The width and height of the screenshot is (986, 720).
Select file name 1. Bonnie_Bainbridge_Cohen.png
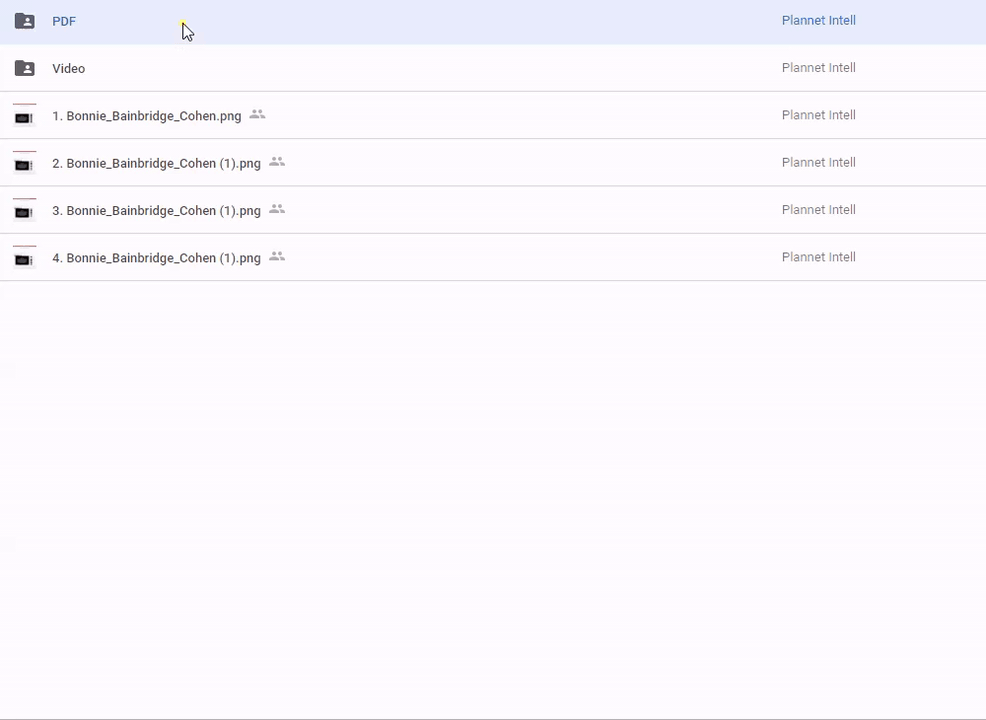(x=146, y=116)
